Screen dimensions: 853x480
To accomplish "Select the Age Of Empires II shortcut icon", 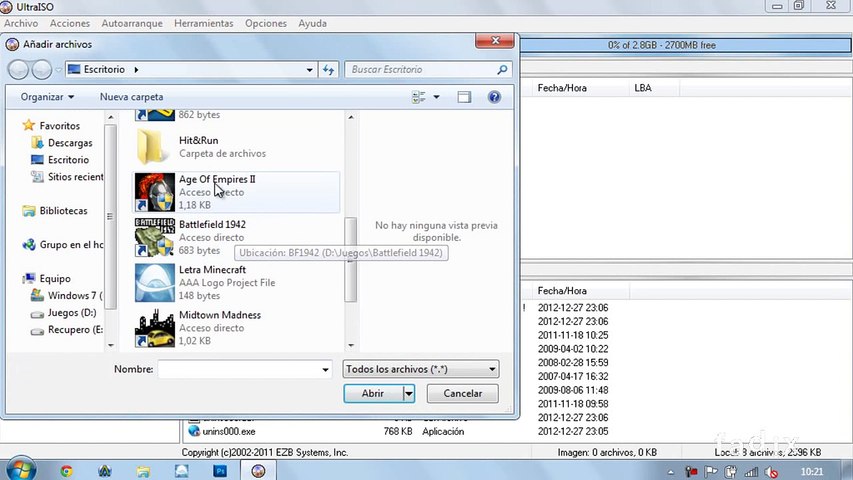I will point(154,192).
